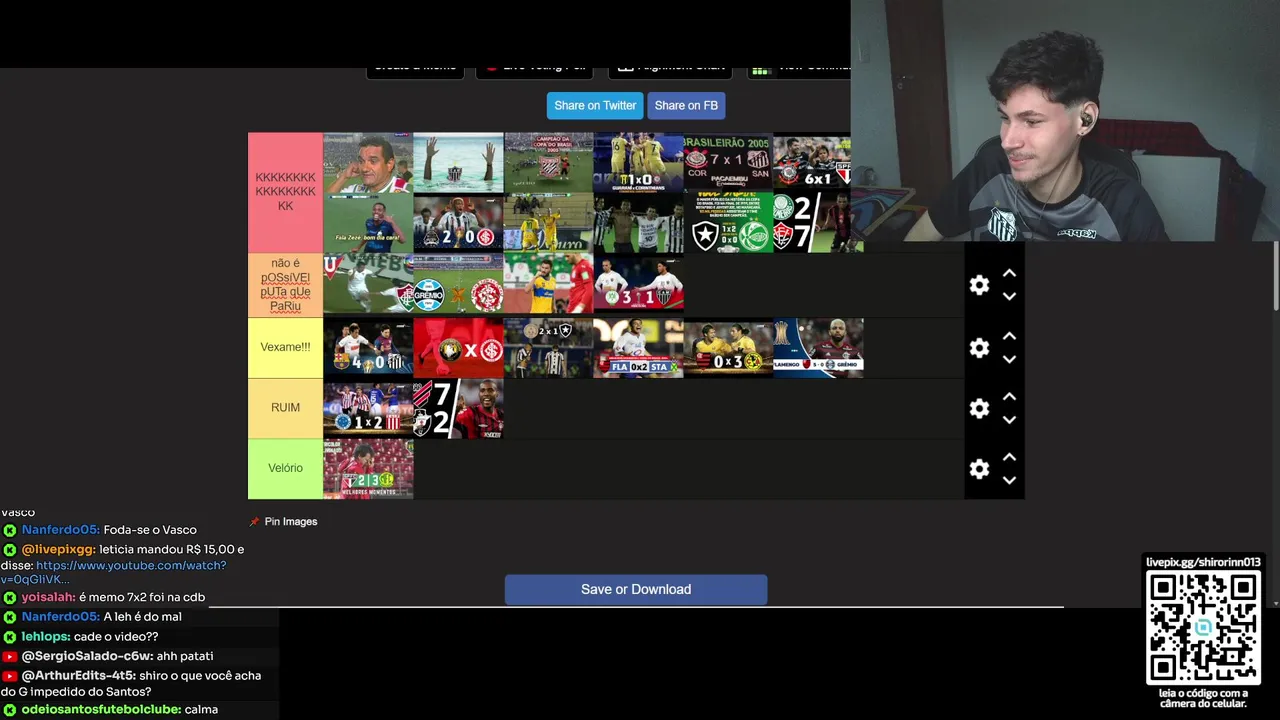Select the pink KKKKKKKK tier label
Viewport: 1280px width, 720px height.
click(285, 192)
